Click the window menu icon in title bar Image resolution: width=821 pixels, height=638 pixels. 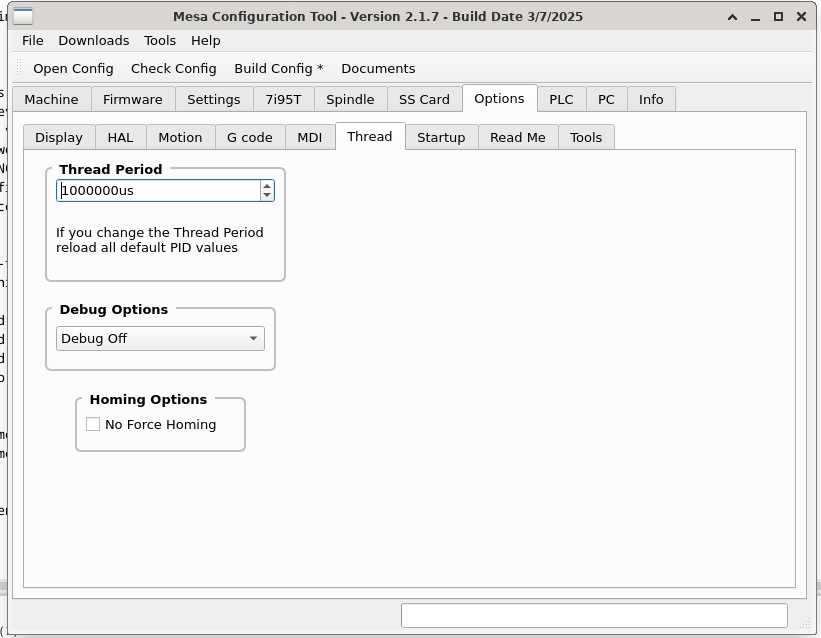tap(23, 16)
